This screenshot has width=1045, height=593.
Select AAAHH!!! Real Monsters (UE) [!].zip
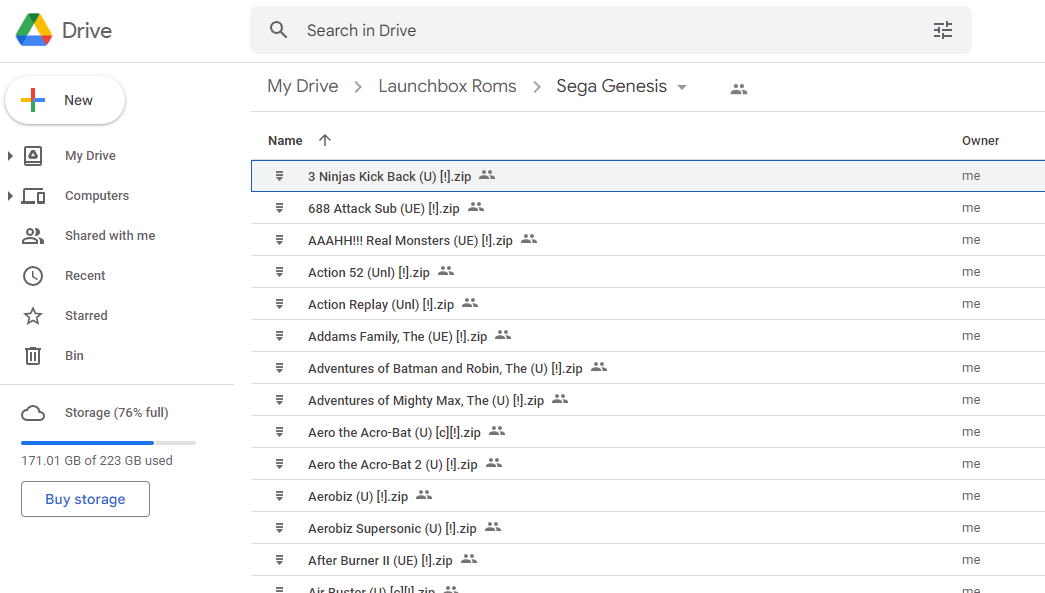coord(410,241)
